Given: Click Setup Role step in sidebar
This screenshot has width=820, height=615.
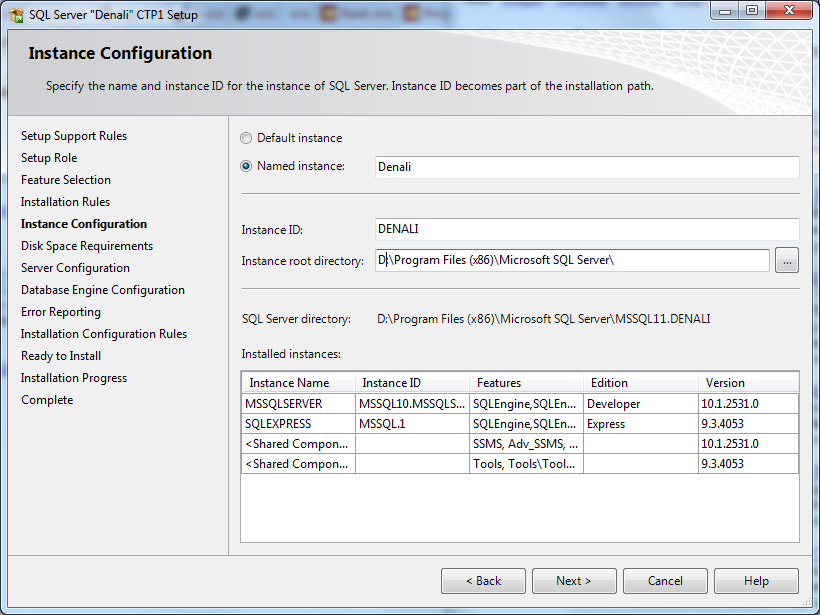Looking at the screenshot, I should [x=49, y=158].
